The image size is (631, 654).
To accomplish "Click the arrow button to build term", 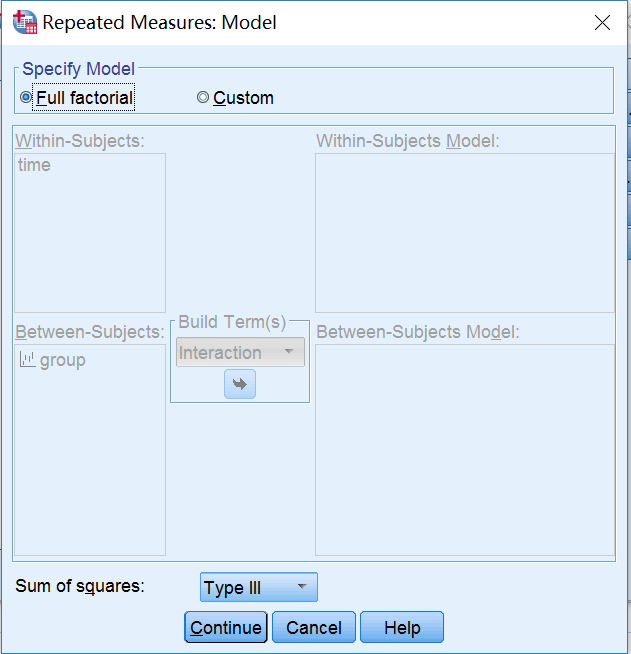I will (x=240, y=384).
